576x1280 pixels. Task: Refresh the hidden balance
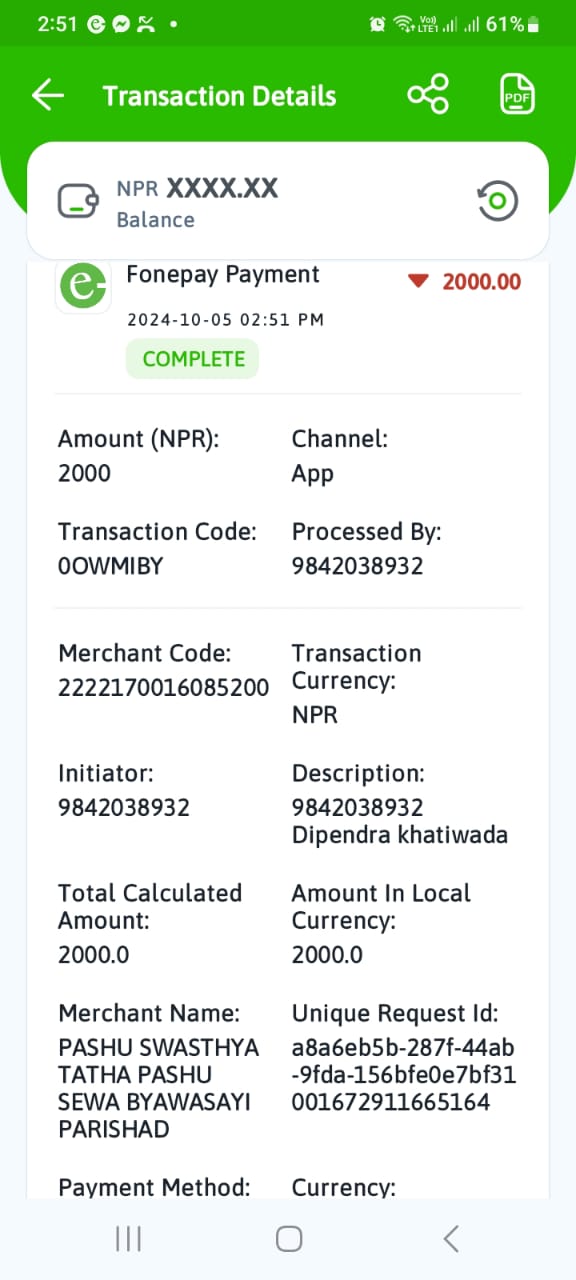(x=497, y=202)
